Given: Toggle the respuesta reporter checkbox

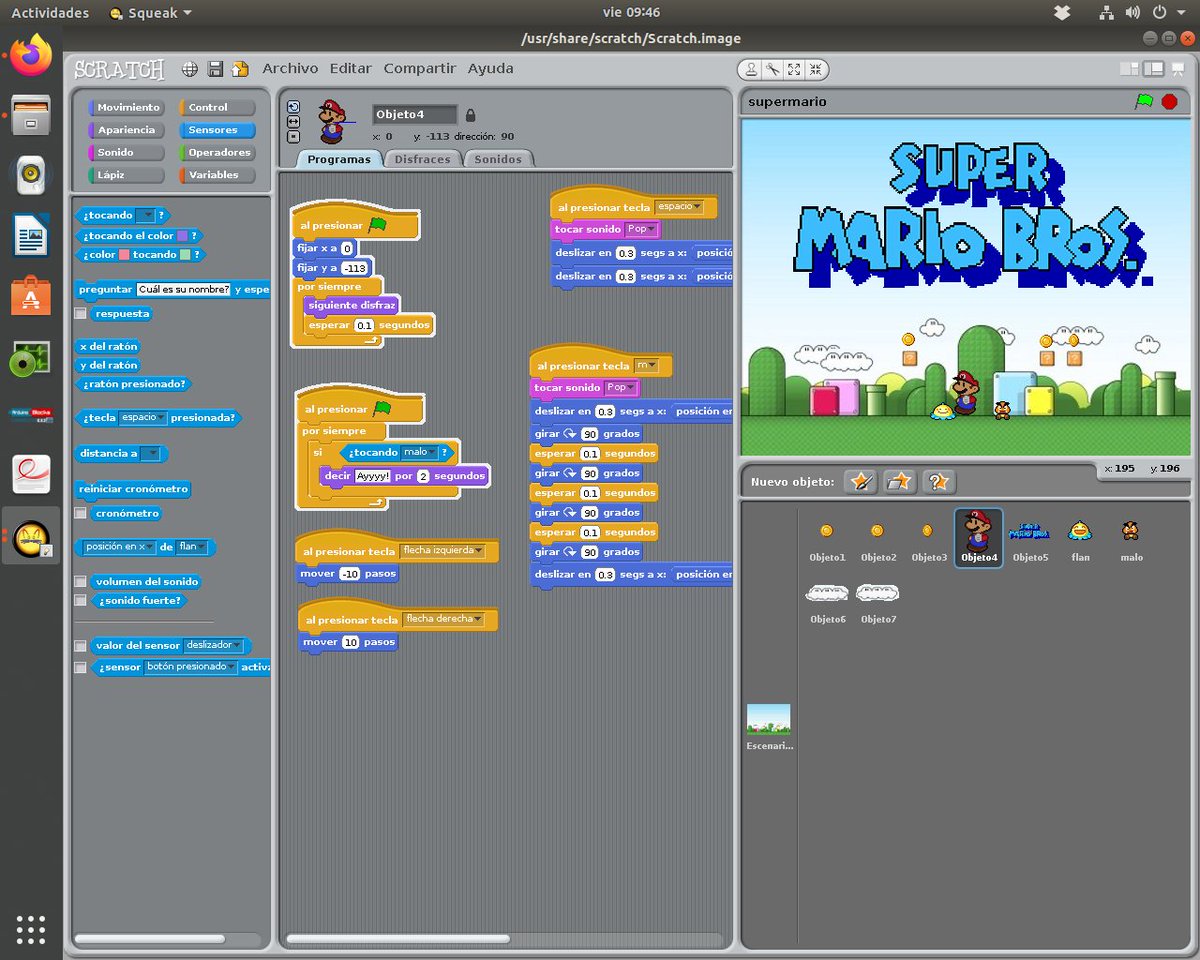Looking at the screenshot, I should point(80,313).
